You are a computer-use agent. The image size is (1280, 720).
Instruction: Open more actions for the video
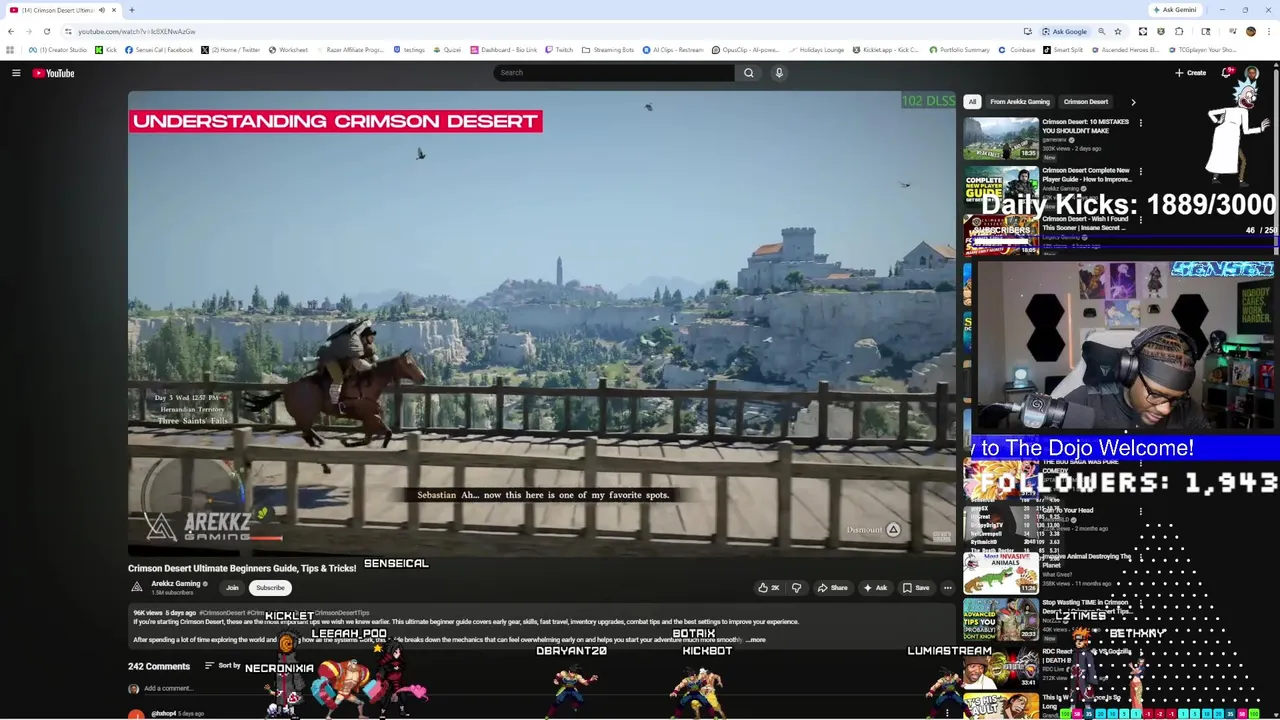tap(947, 588)
